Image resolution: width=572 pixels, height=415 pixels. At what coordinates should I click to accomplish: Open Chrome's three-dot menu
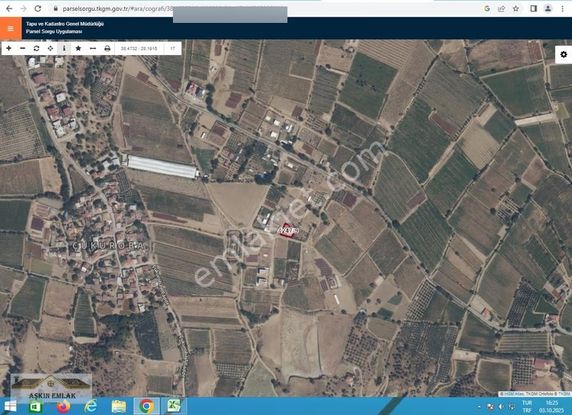(x=563, y=8)
